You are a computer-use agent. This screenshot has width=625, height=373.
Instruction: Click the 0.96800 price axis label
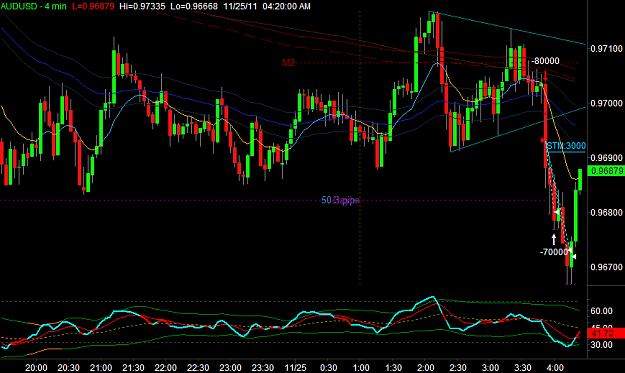pyautogui.click(x=606, y=212)
